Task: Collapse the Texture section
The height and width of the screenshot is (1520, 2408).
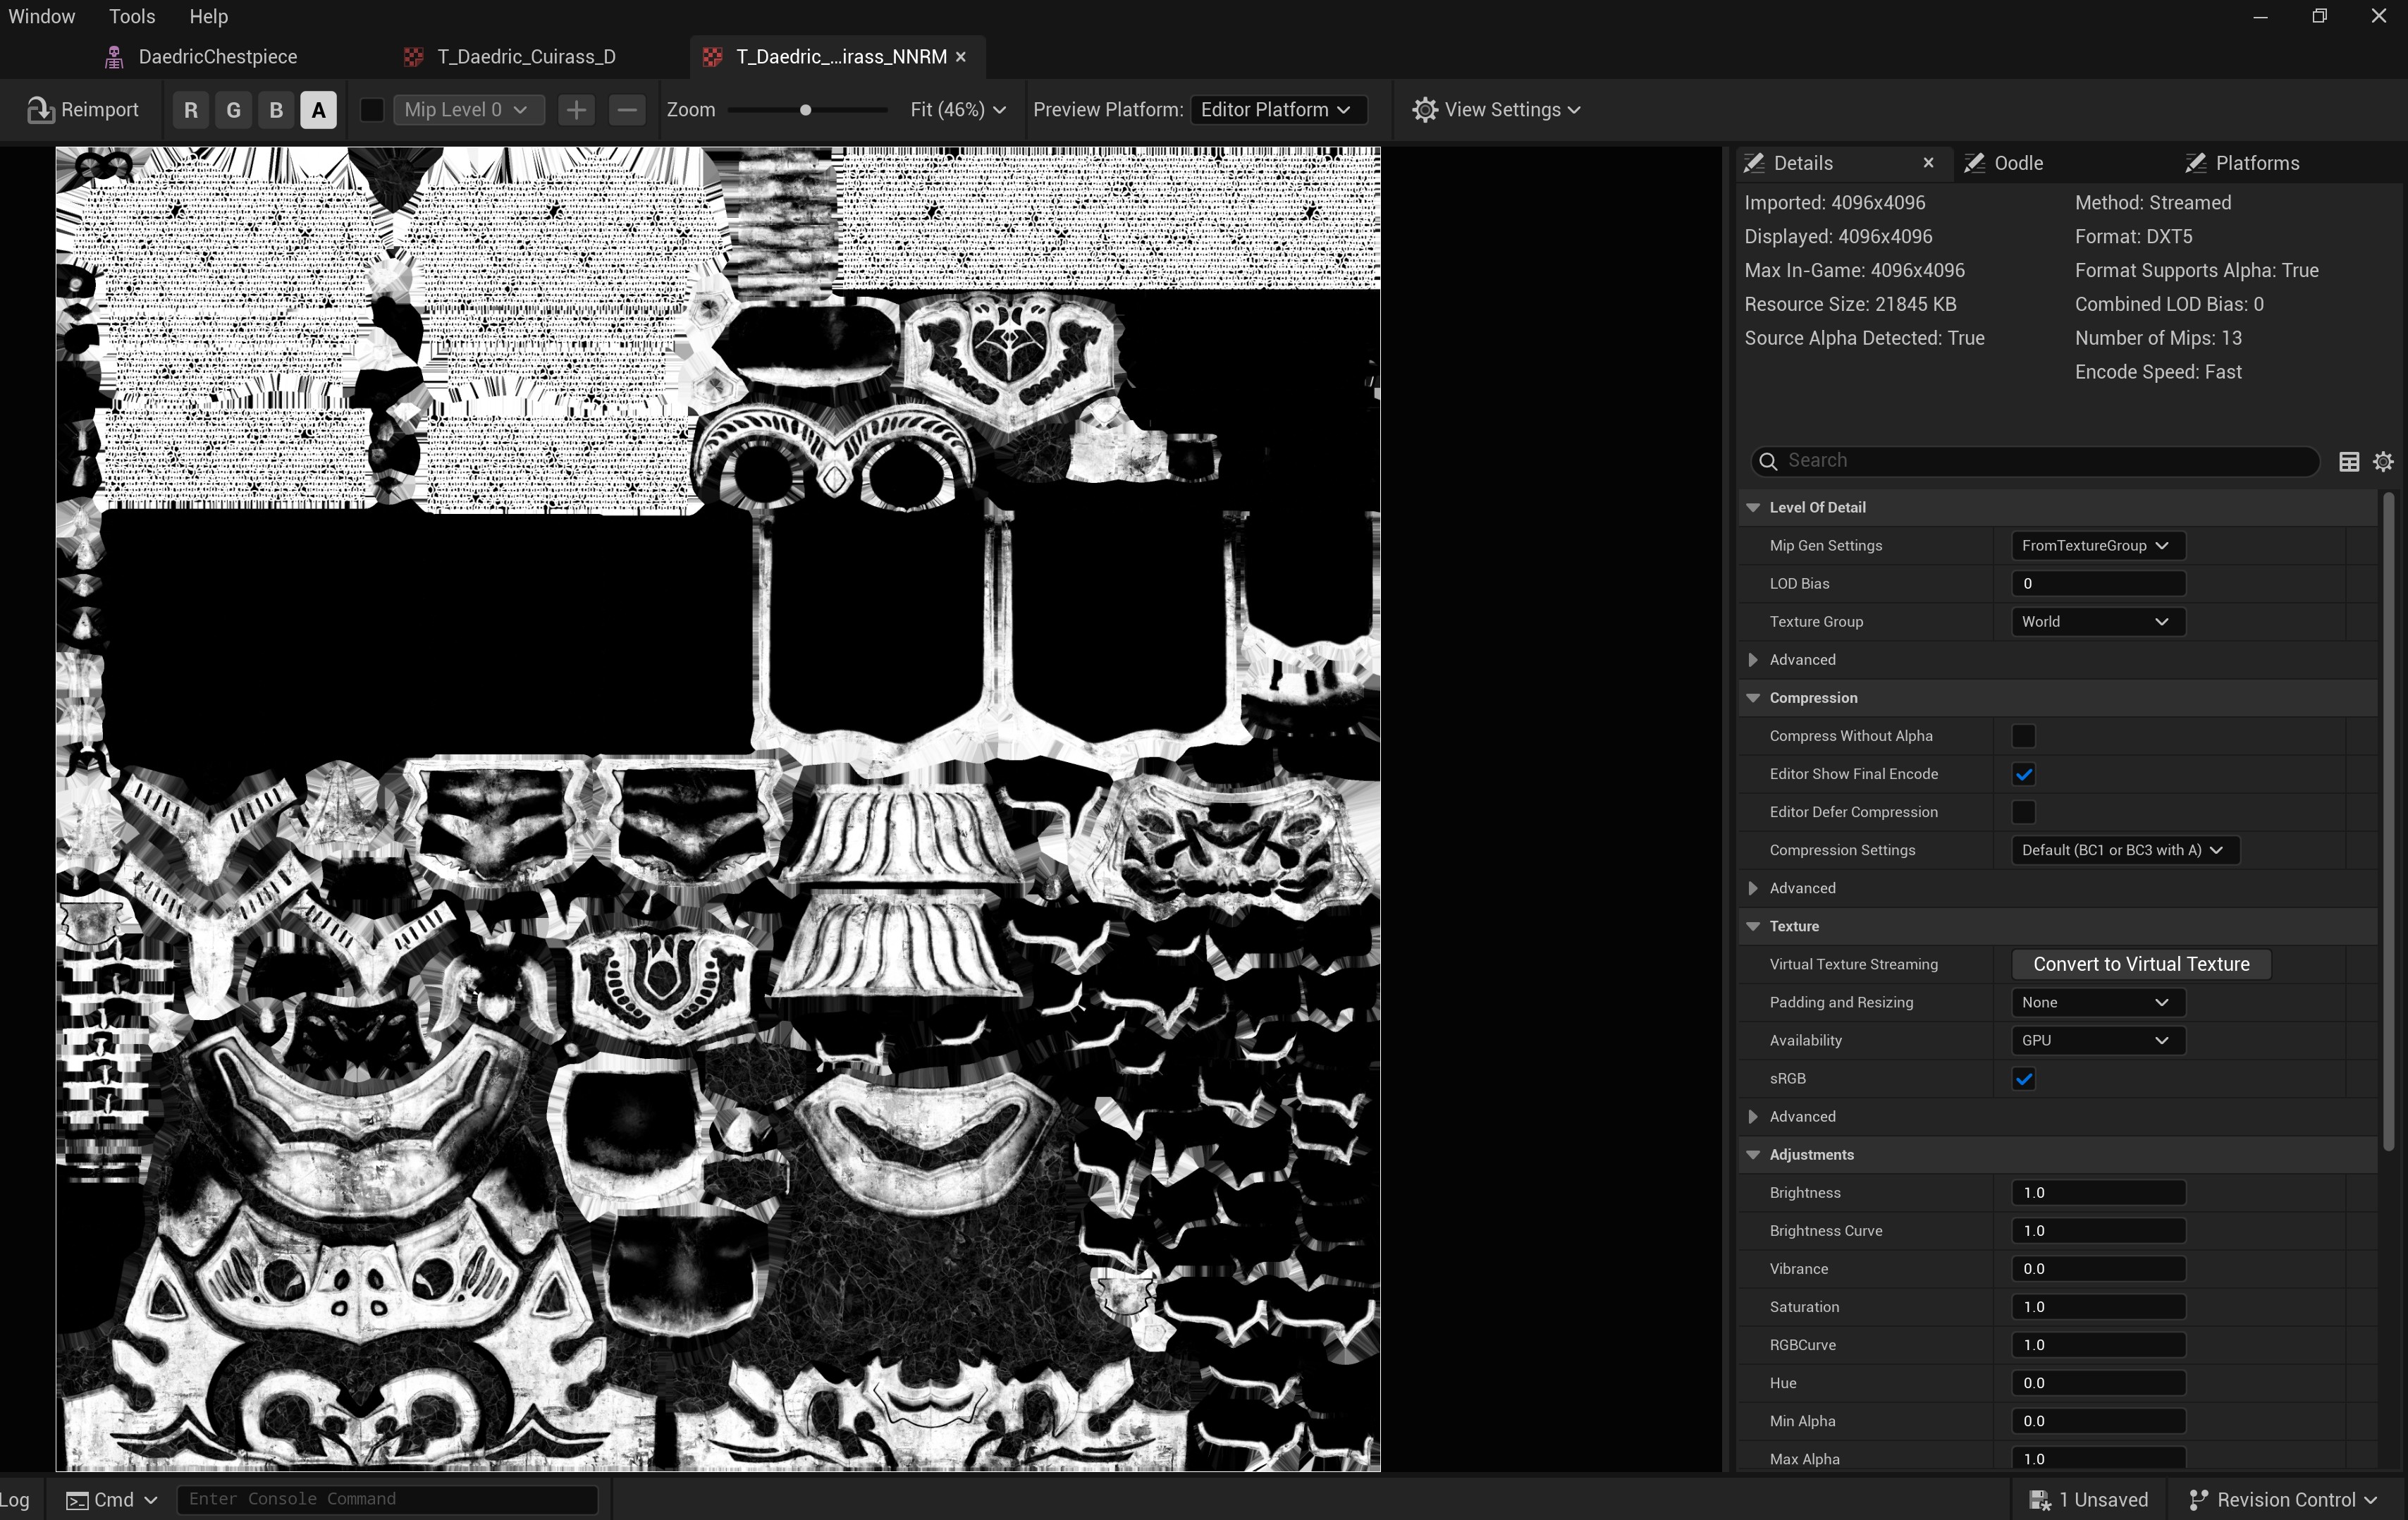Action: click(1753, 926)
